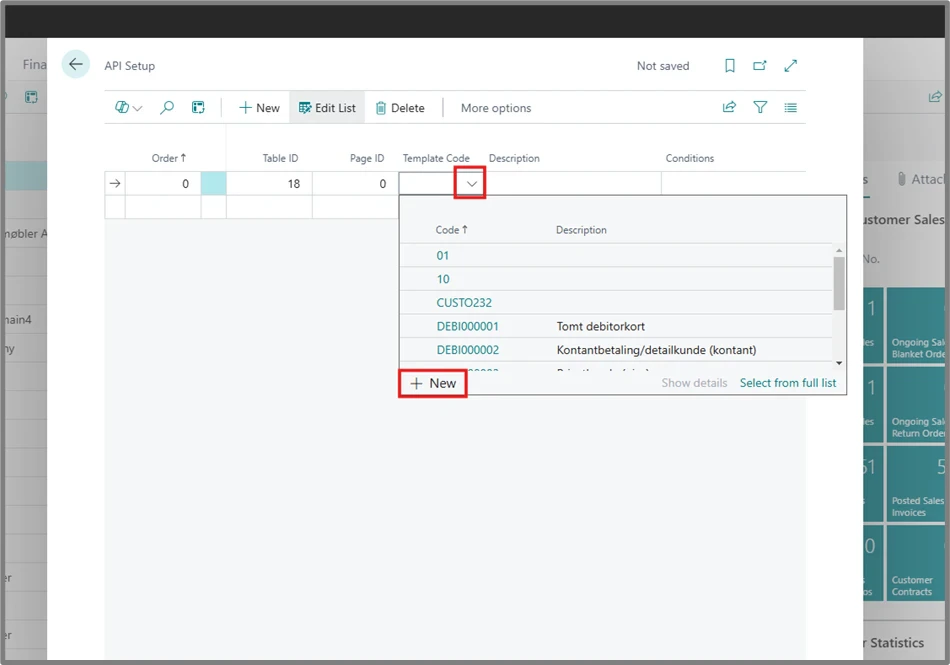Click Order cell with value 0
Image resolution: width=950 pixels, height=665 pixels.
(x=163, y=184)
